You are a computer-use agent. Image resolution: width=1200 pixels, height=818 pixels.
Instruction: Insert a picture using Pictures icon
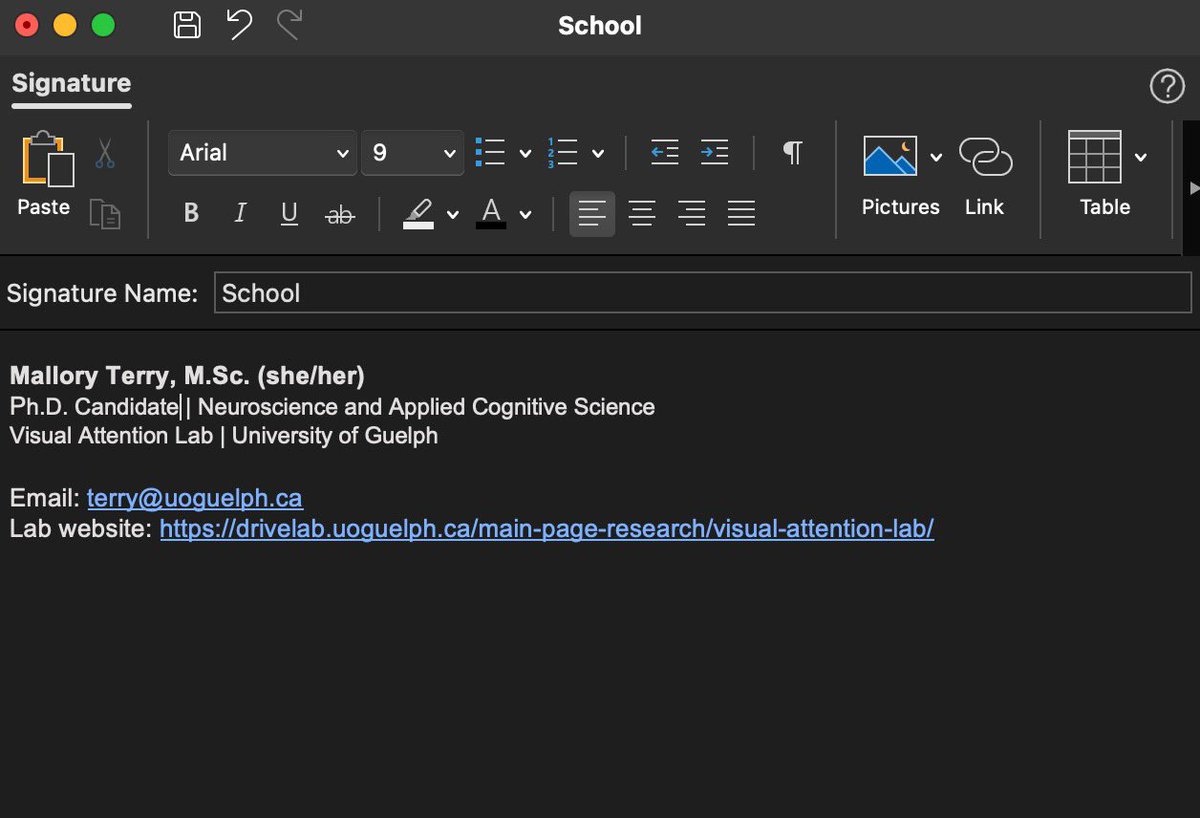click(x=890, y=157)
